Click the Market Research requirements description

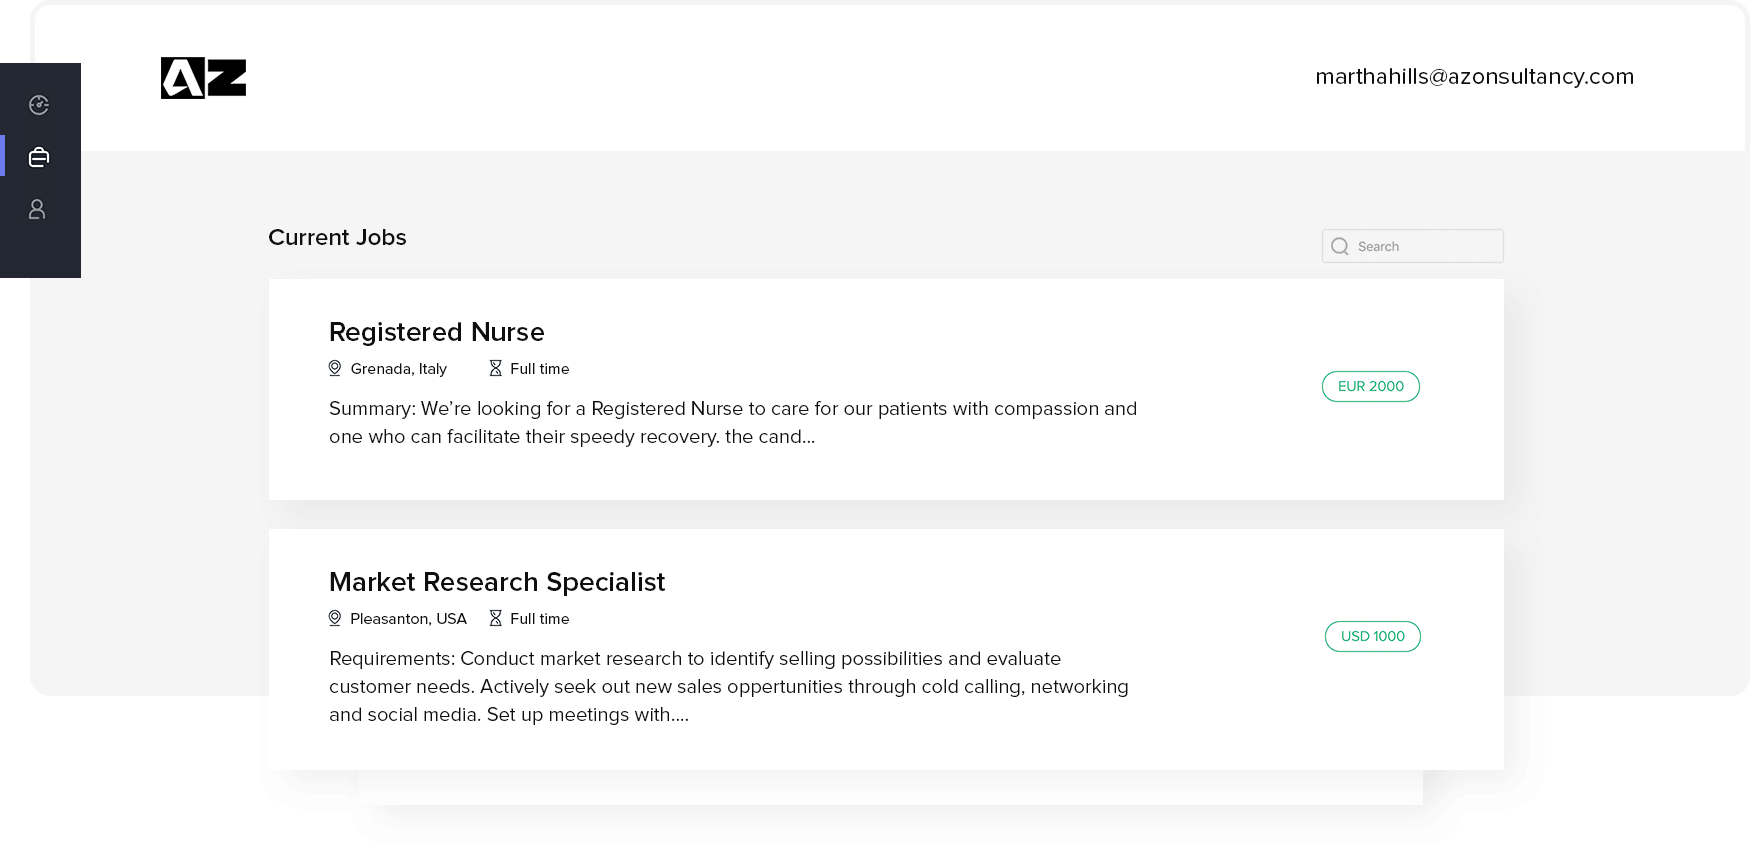(729, 686)
